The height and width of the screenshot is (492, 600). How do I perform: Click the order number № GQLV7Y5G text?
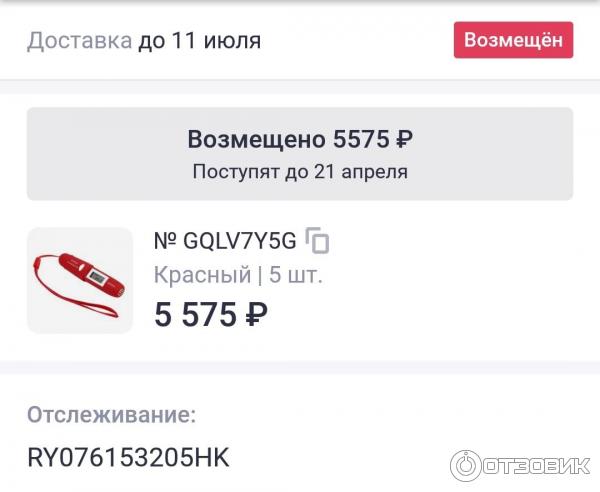[x=225, y=241]
